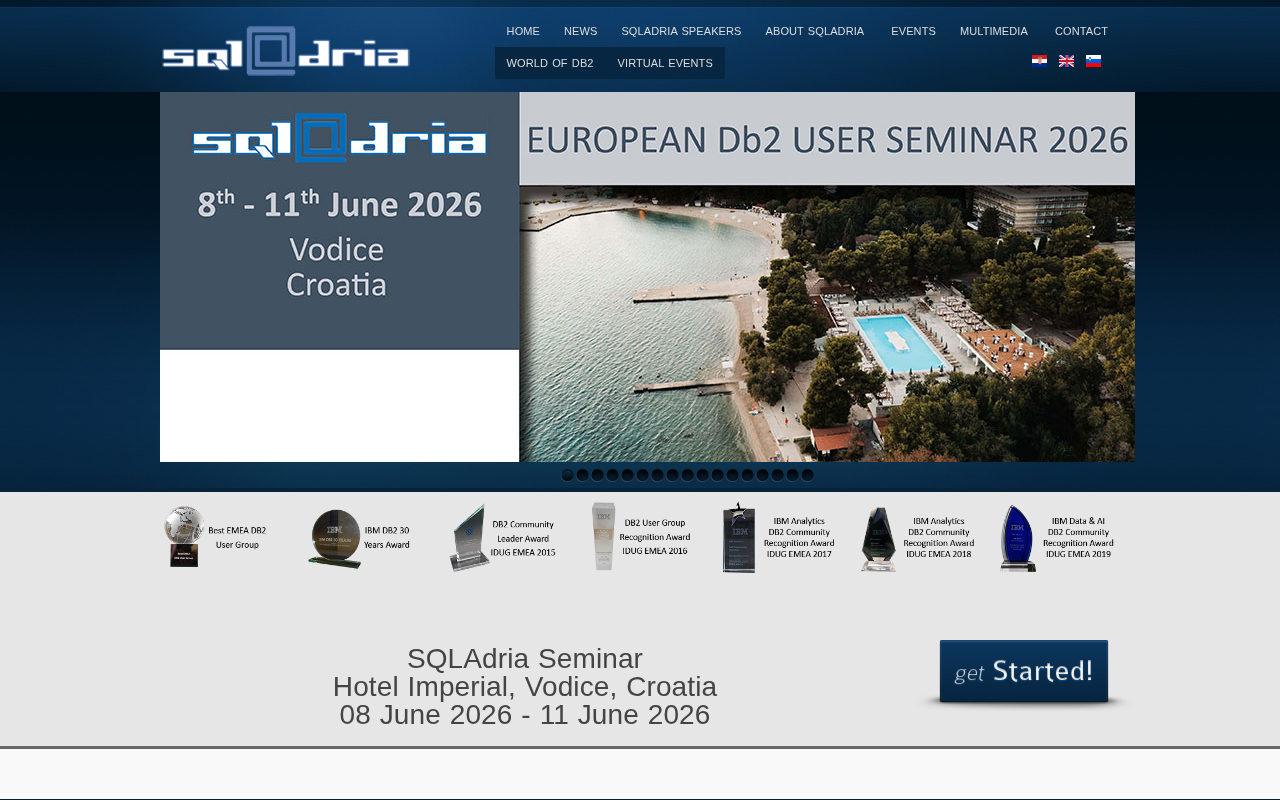Image resolution: width=1280 pixels, height=800 pixels.
Task: Go to the HOME menu item
Action: 523,31
